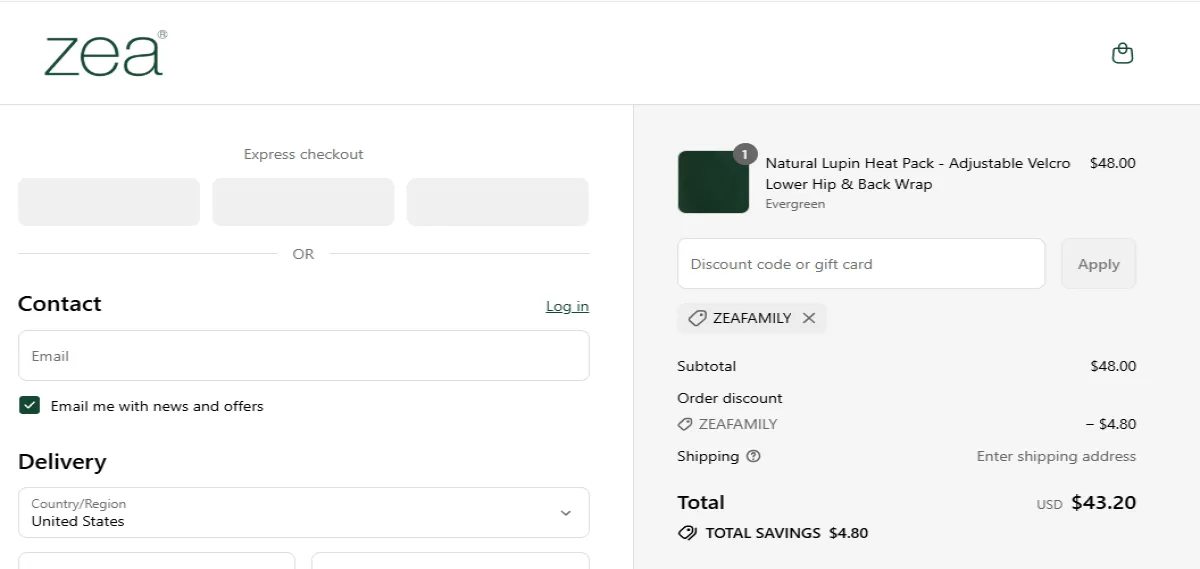1200x569 pixels.
Task: Click the Enter shipping address text
Action: point(1056,456)
